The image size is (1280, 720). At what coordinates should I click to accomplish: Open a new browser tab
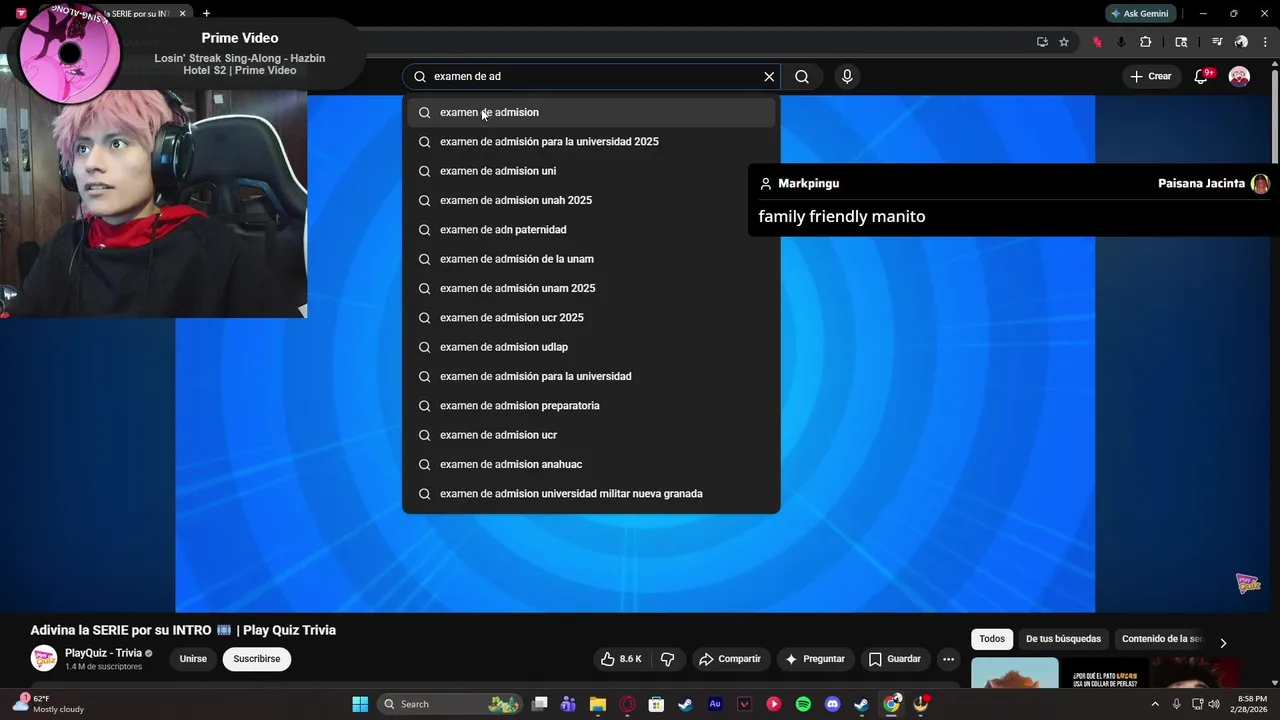tap(206, 14)
